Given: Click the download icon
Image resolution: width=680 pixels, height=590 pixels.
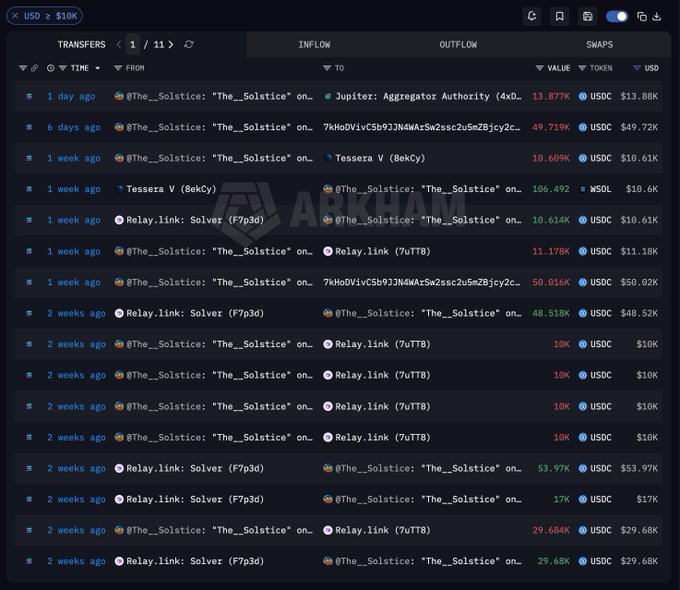Looking at the screenshot, I should click(x=657, y=16).
